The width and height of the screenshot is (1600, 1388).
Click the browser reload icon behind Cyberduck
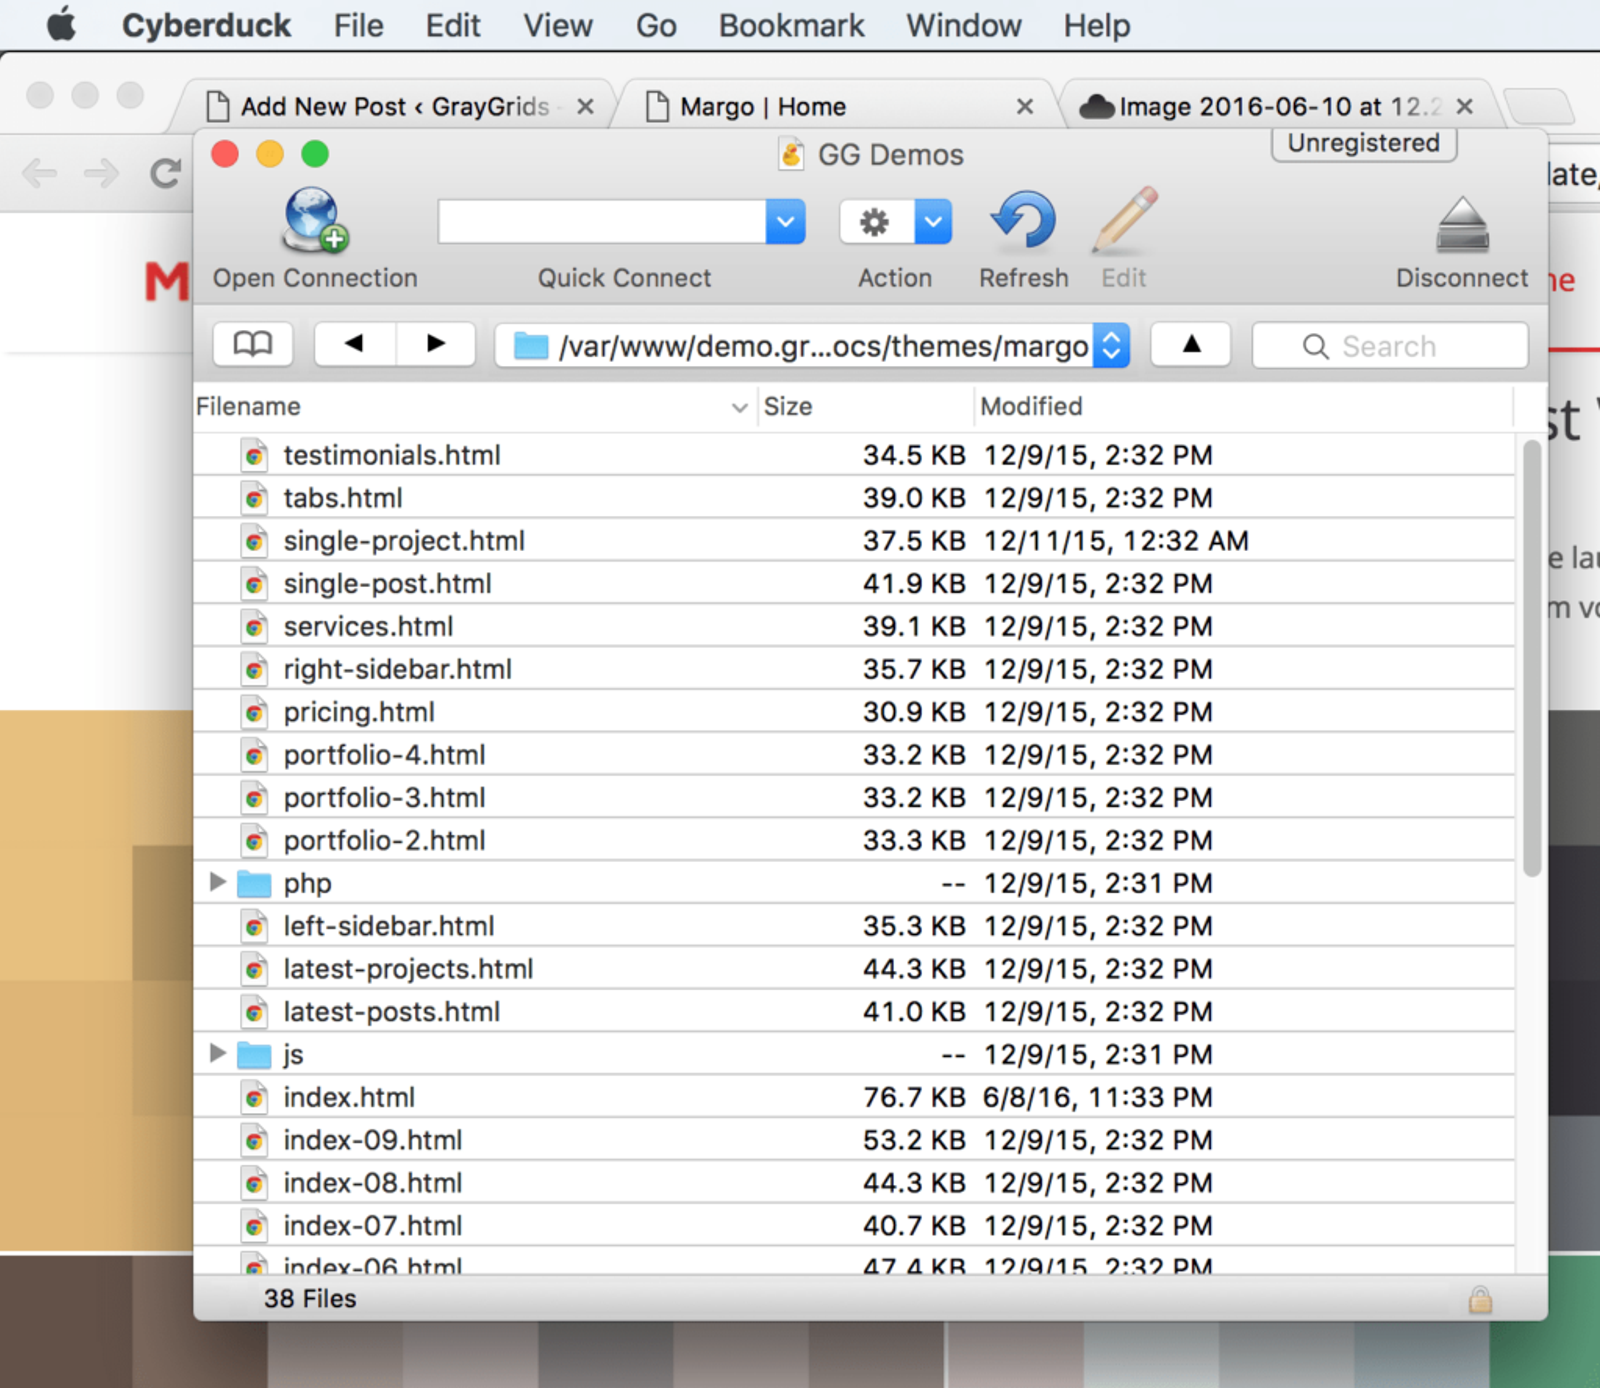click(x=165, y=174)
